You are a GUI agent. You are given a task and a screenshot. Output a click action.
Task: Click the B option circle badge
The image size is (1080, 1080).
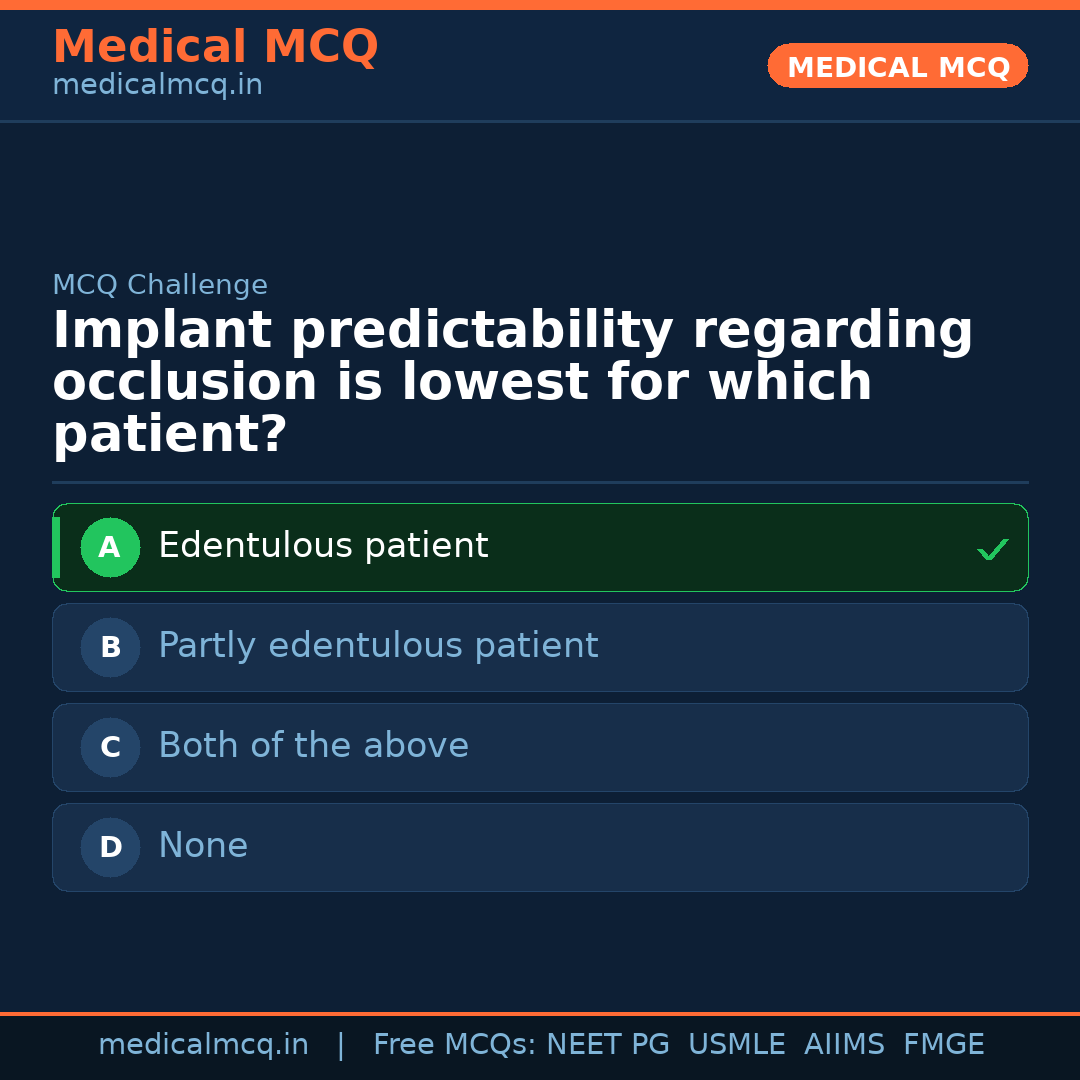(x=110, y=647)
